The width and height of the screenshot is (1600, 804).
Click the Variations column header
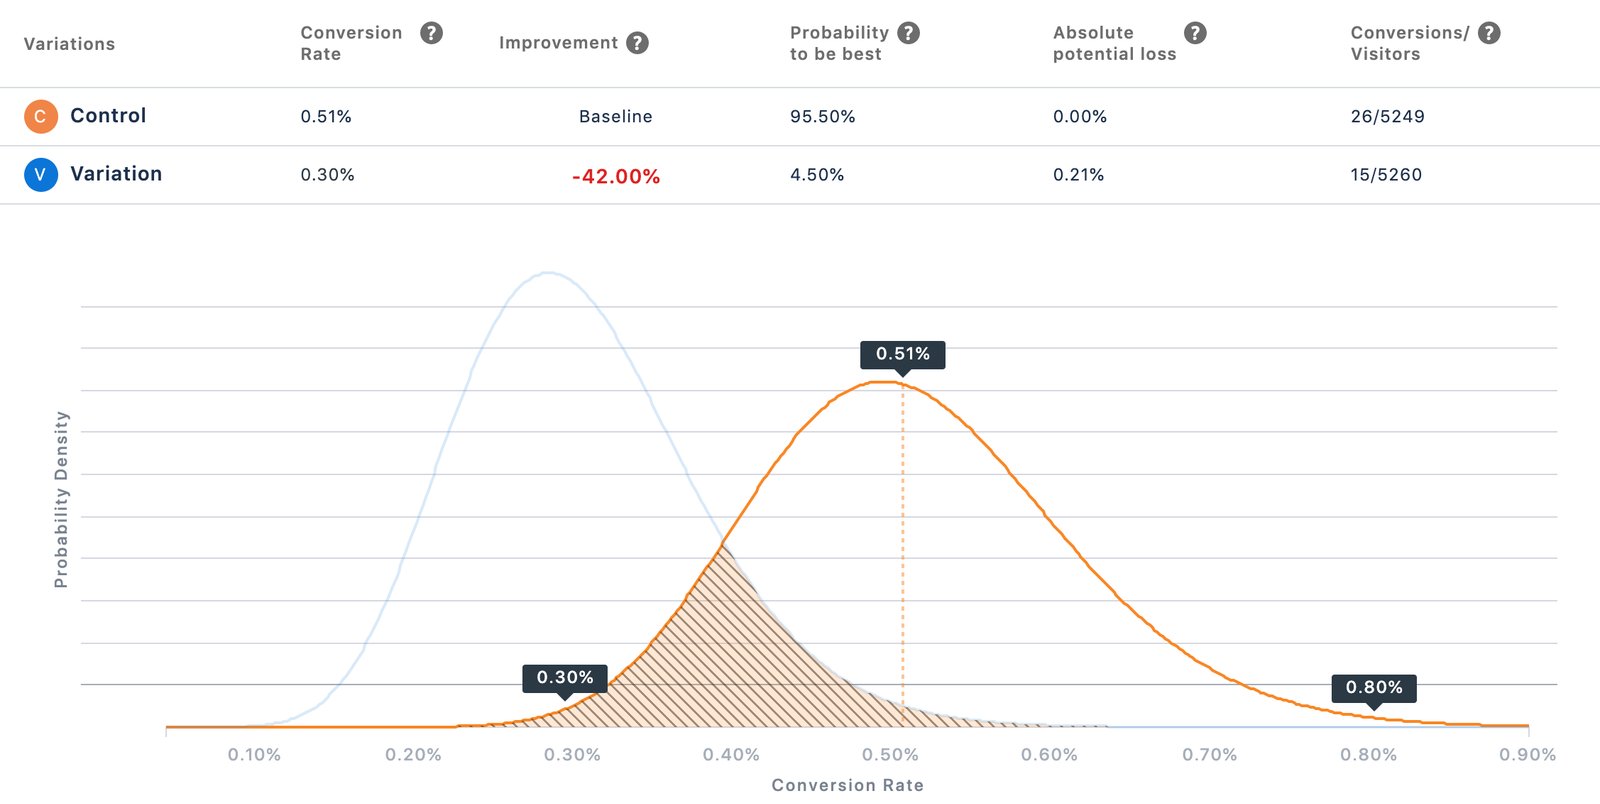pyautogui.click(x=68, y=43)
